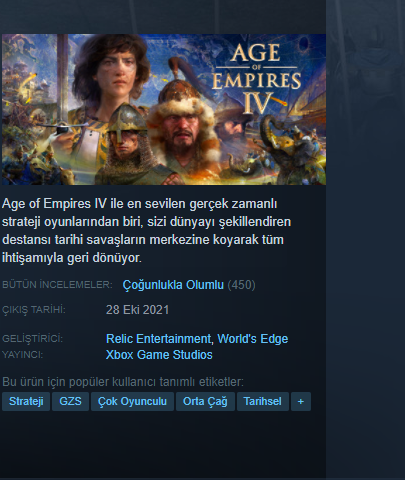Open the Çok Oyunculu tag
Screen dimensions: 405x480
(x=132, y=401)
